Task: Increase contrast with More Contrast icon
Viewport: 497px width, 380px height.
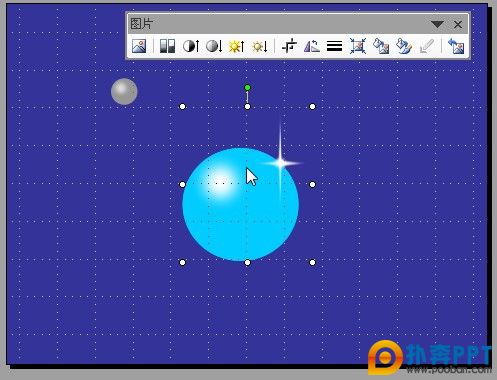Action: point(191,46)
